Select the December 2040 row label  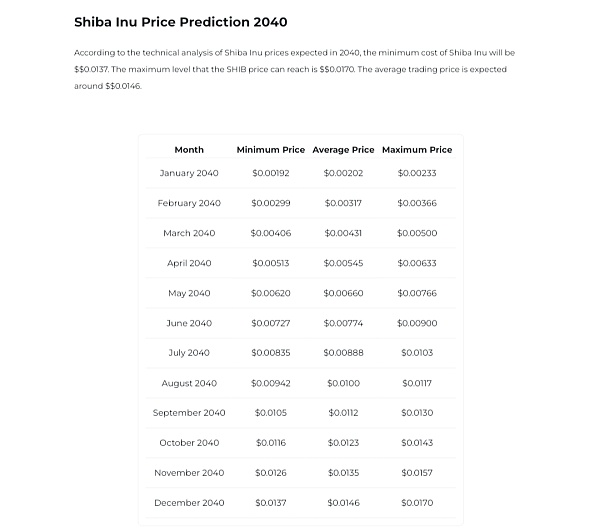point(189,503)
